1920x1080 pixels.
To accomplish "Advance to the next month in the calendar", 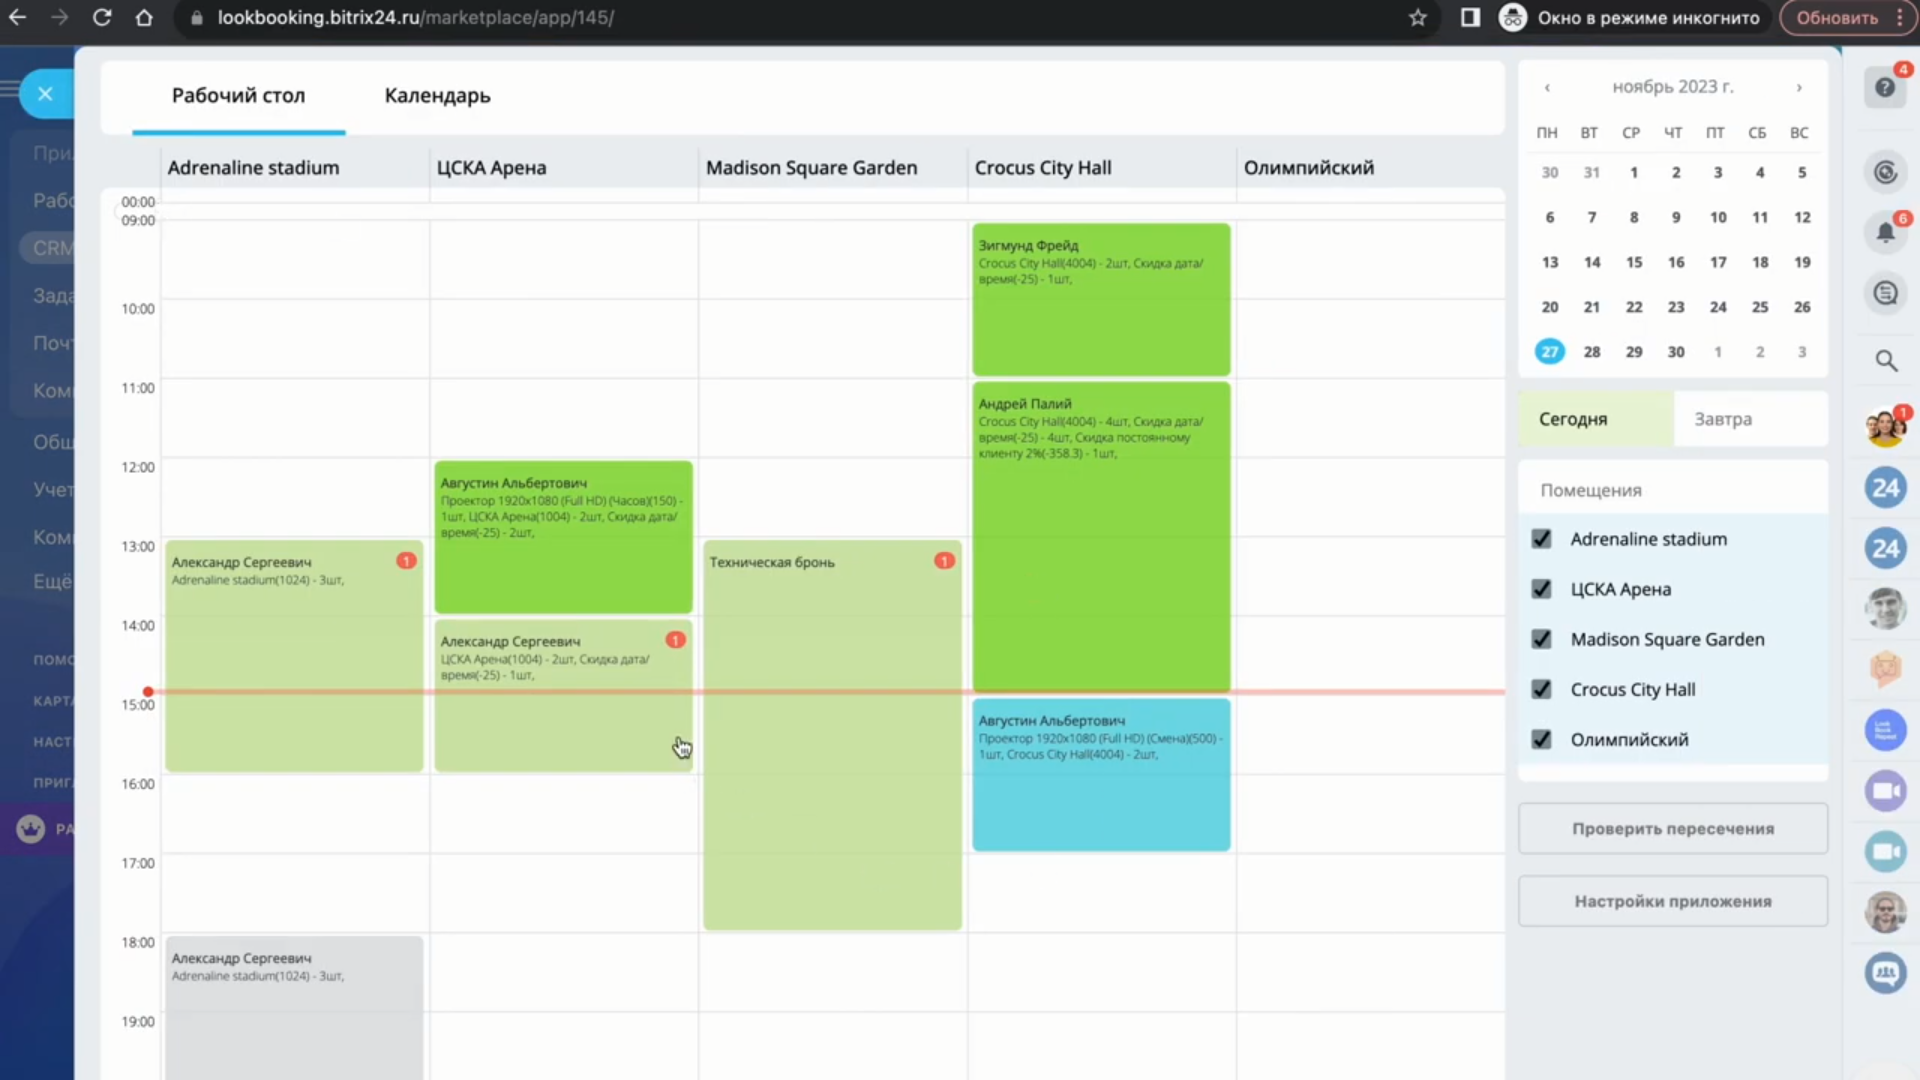I will pos(1798,88).
